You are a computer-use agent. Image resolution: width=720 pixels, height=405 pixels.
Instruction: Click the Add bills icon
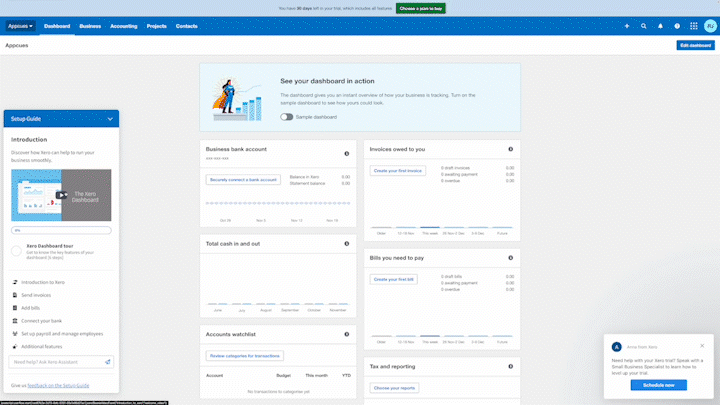tap(15, 308)
